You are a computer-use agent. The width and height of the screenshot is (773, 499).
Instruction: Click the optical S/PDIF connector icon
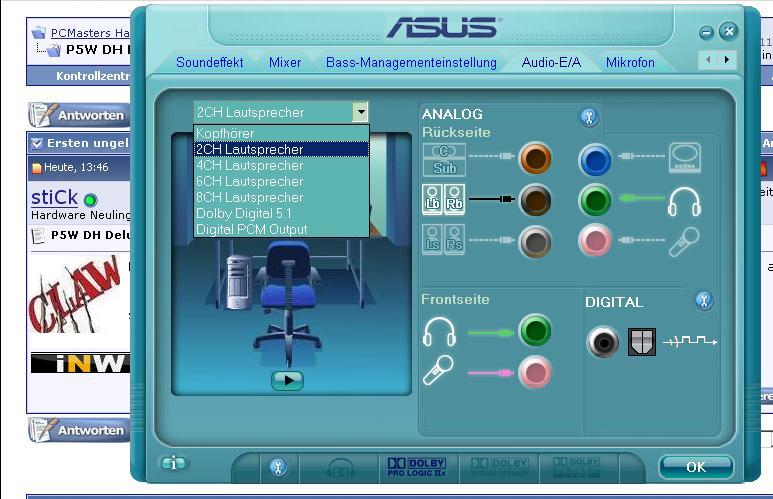point(641,341)
